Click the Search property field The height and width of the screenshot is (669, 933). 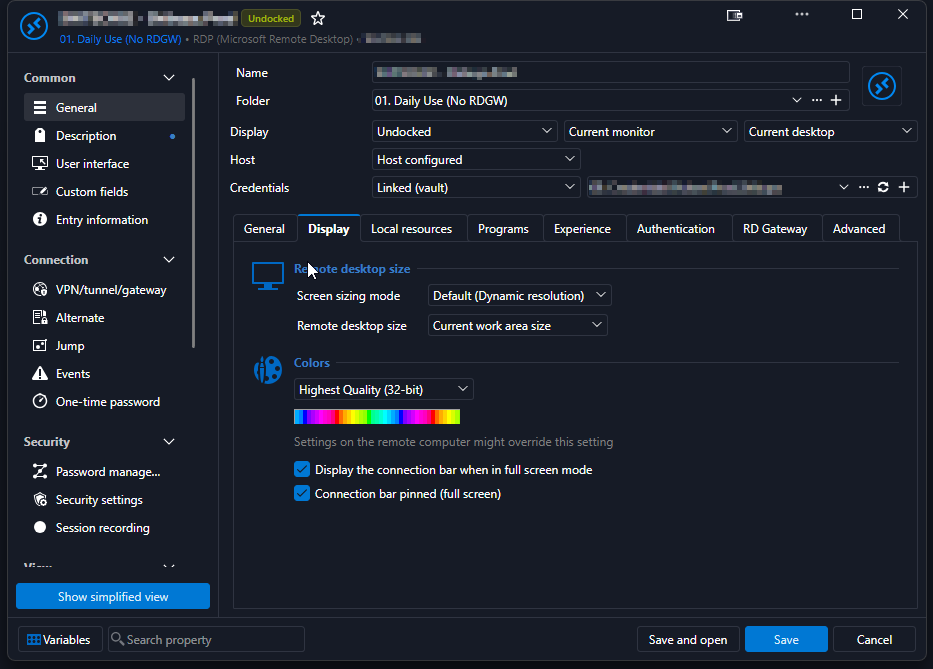pyautogui.click(x=206, y=639)
